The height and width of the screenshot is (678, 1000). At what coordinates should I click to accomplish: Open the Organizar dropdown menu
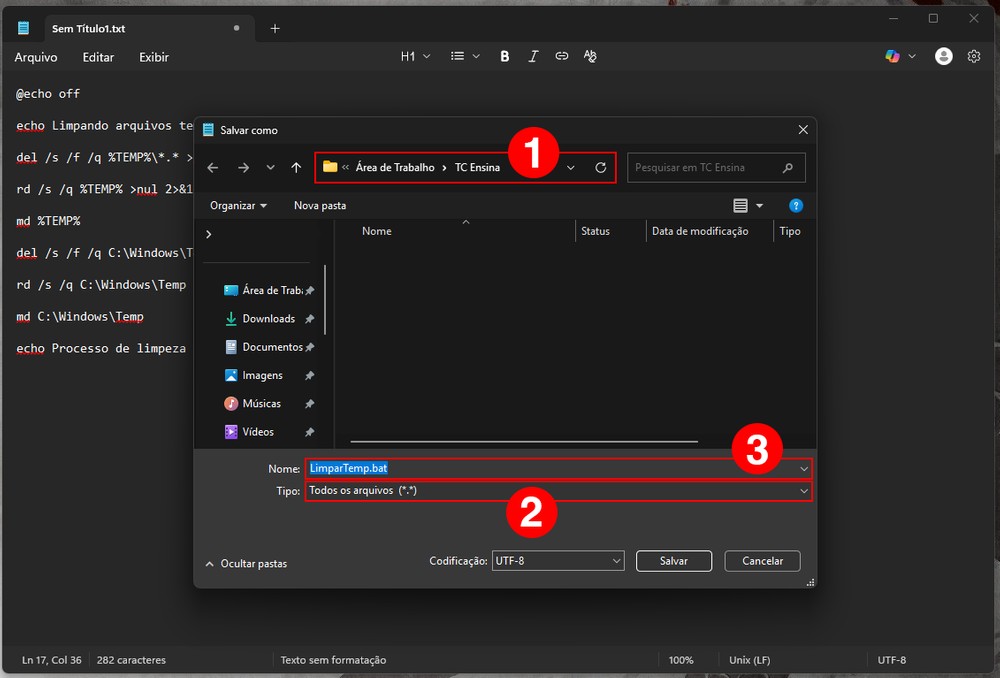[238, 206]
